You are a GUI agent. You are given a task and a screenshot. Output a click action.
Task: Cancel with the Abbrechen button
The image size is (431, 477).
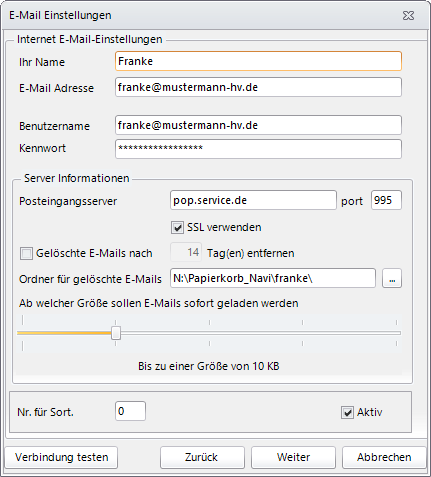pyautogui.click(x=384, y=457)
